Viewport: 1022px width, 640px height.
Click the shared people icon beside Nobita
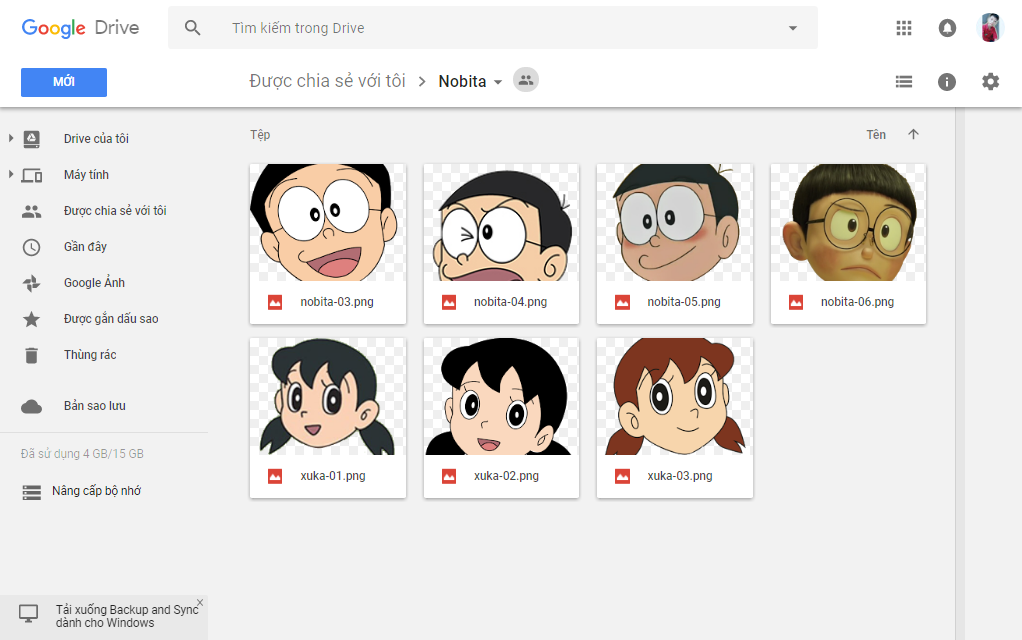[525, 80]
